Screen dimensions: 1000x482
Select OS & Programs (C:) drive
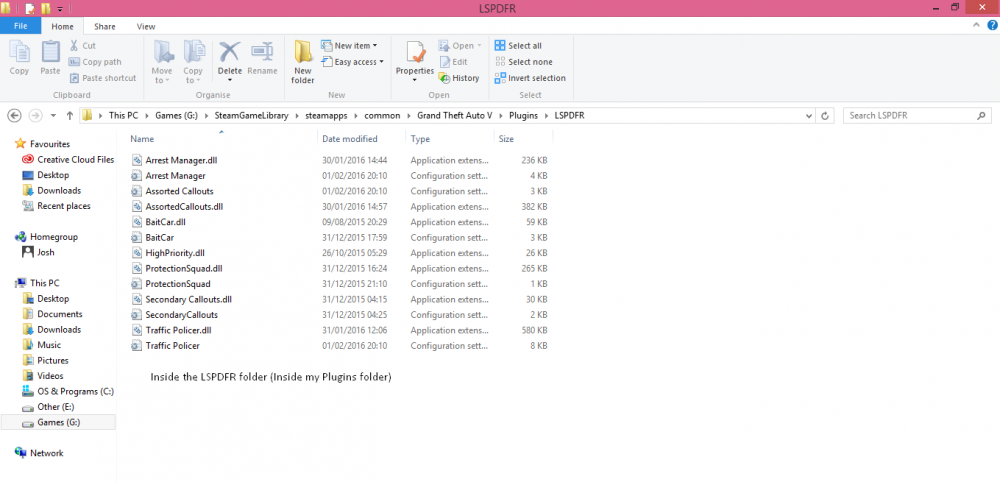(x=68, y=391)
